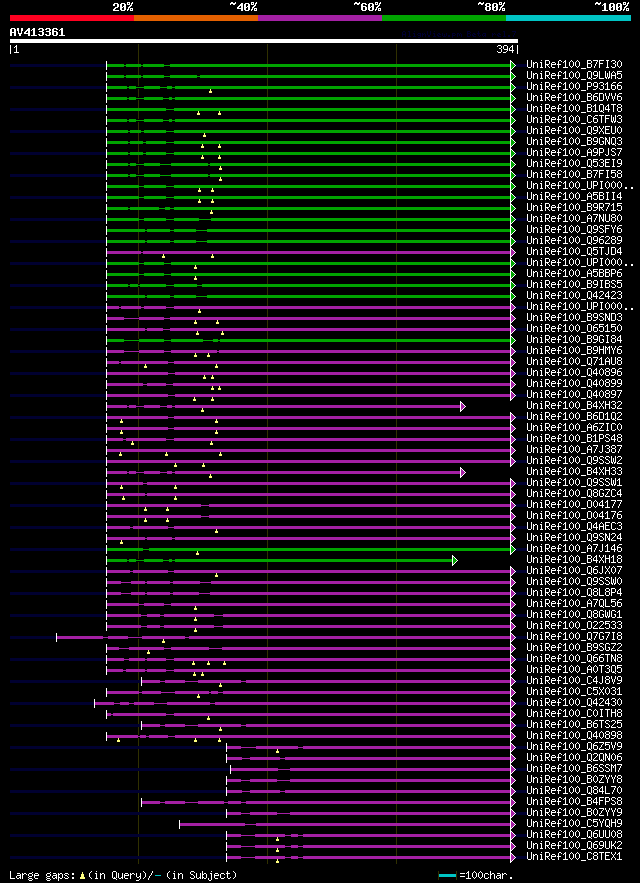Click the end position label 394
Image resolution: width=640 pixels, height=883 pixels.
505,50
